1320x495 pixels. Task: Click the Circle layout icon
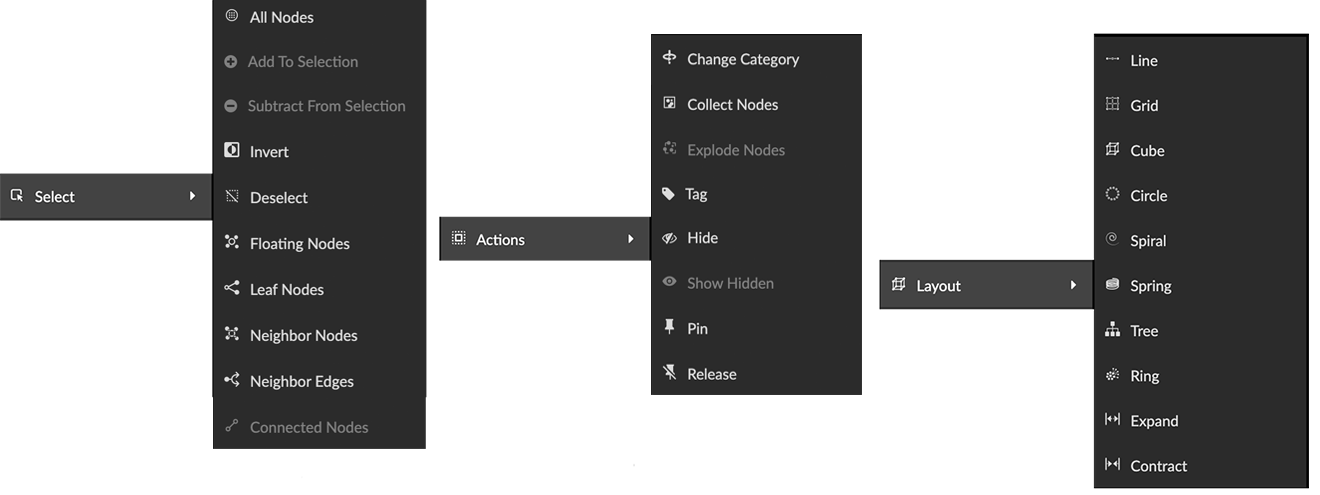[1112, 194]
